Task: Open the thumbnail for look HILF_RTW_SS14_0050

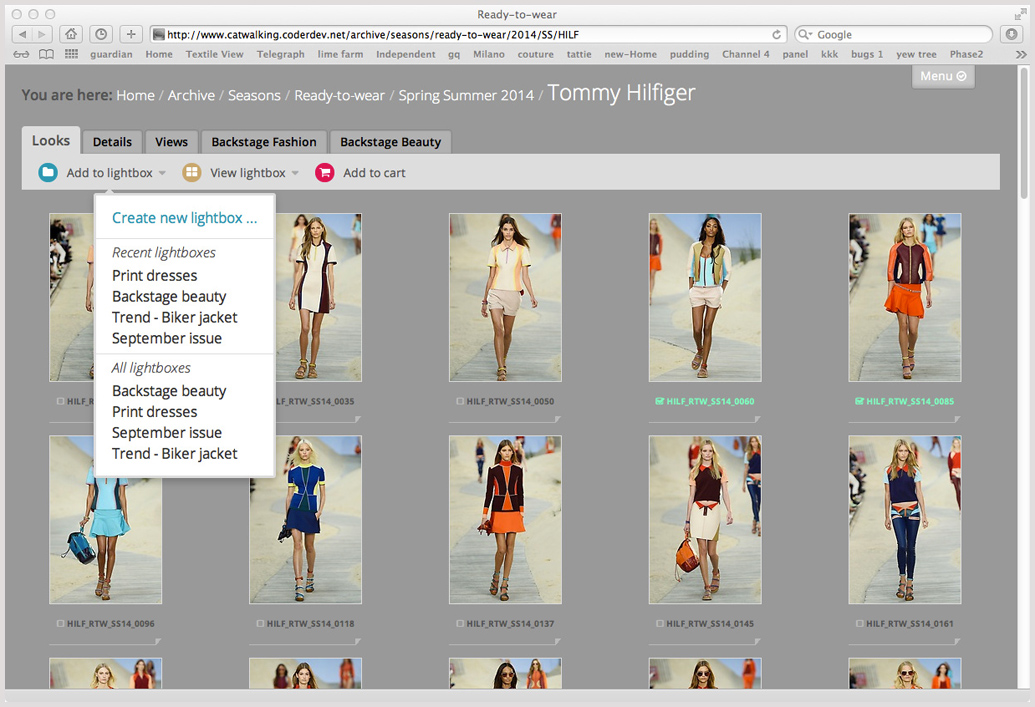Action: pos(506,297)
